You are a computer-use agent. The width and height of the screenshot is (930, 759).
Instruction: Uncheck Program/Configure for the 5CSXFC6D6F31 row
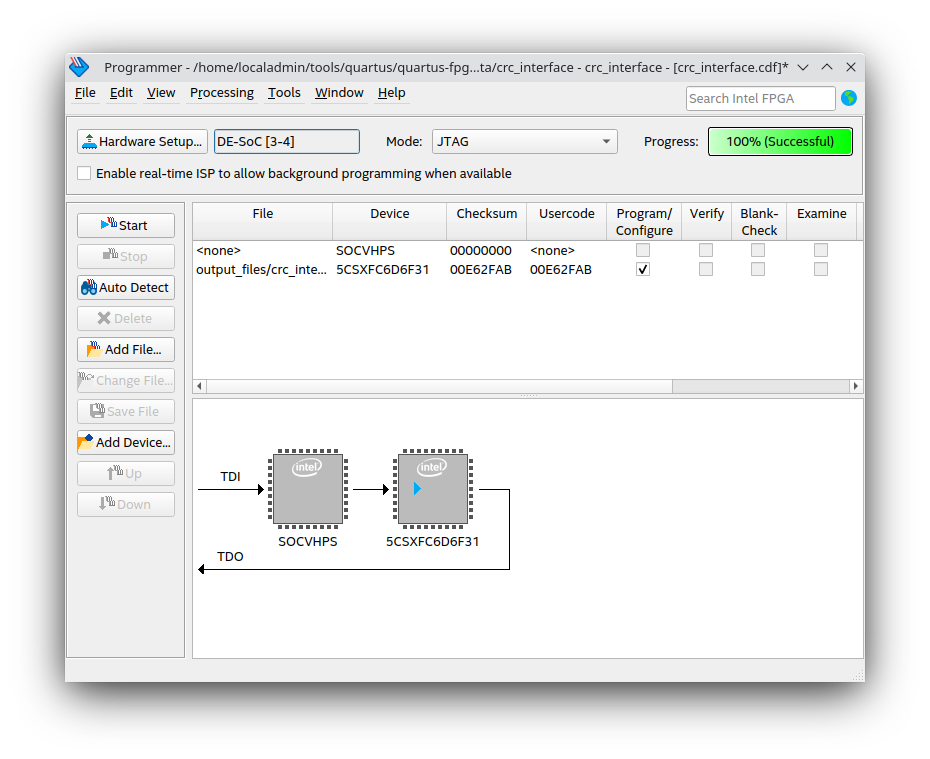pyautogui.click(x=643, y=269)
